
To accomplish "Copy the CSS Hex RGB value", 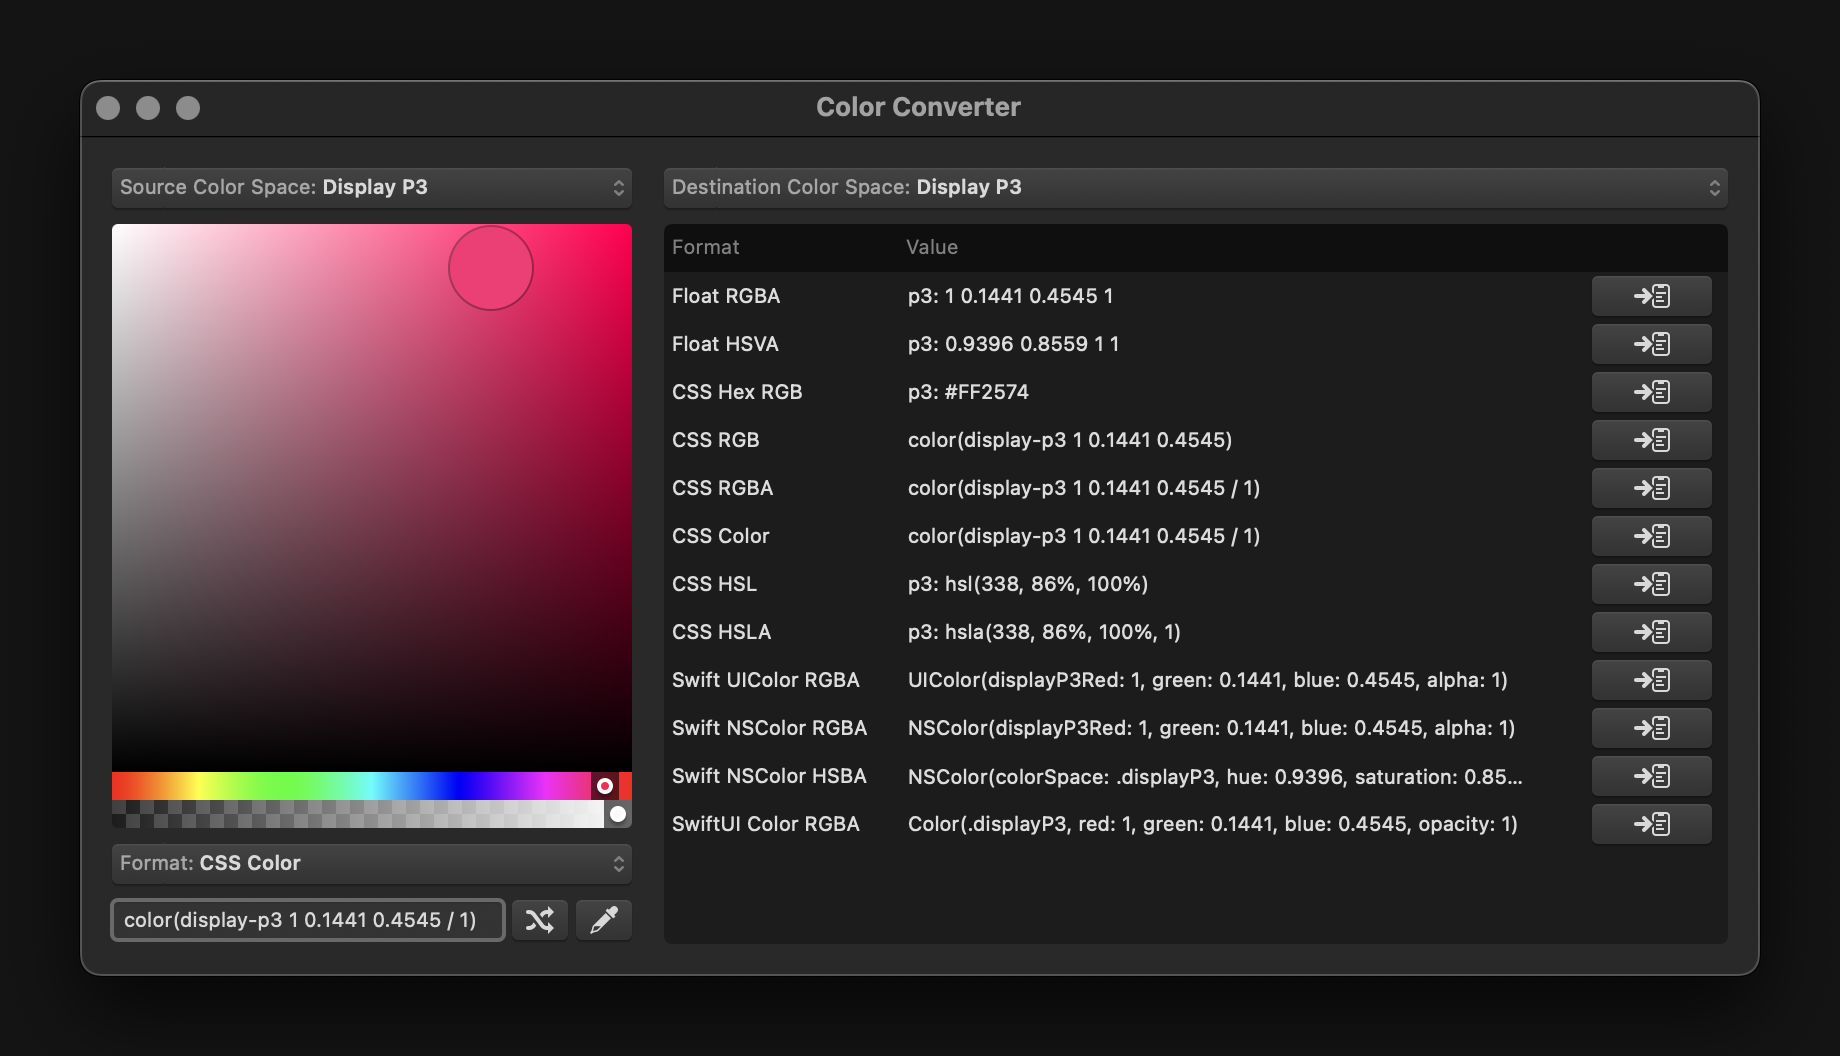I will pos(1651,392).
